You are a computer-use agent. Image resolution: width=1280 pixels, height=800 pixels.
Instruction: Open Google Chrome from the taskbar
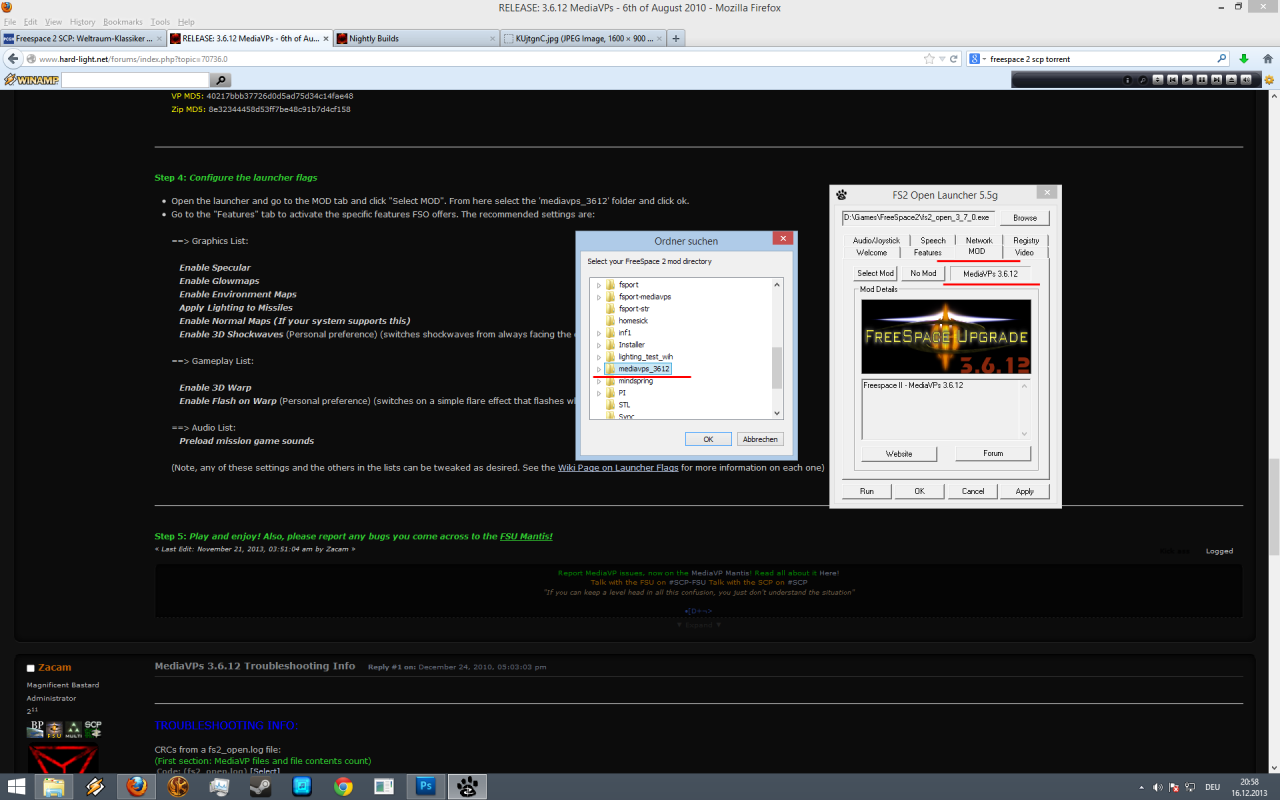coord(342,787)
